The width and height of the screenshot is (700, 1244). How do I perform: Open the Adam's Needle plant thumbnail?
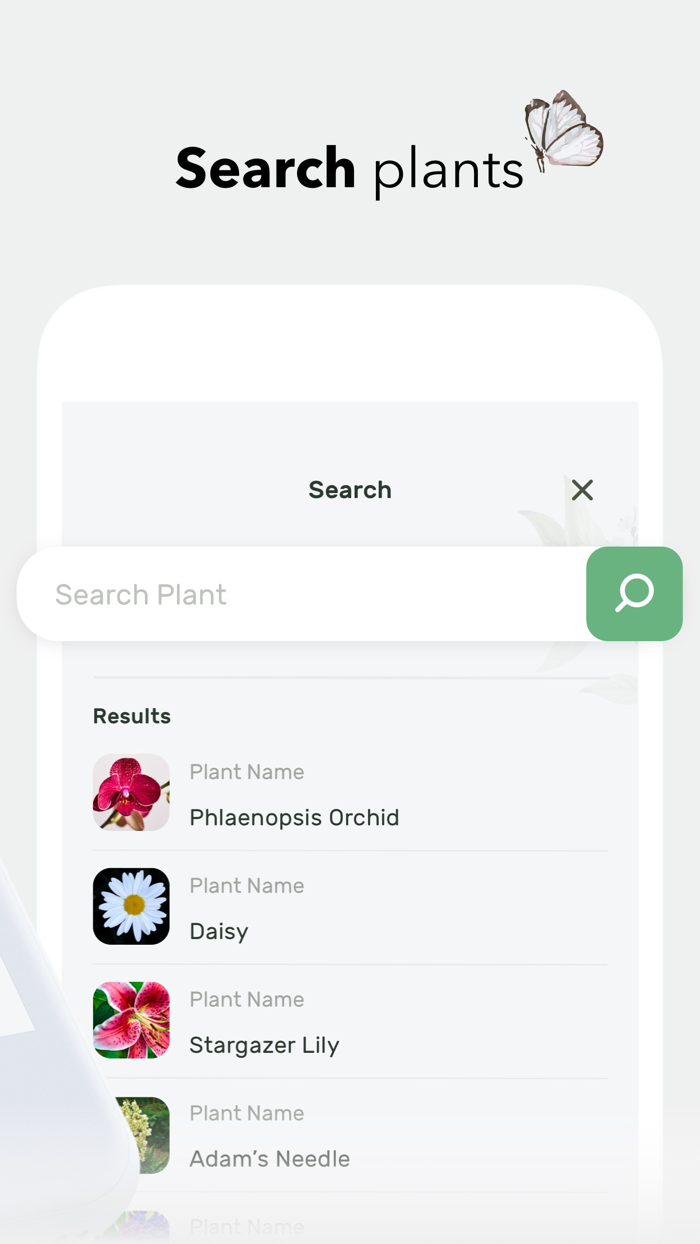131,1134
